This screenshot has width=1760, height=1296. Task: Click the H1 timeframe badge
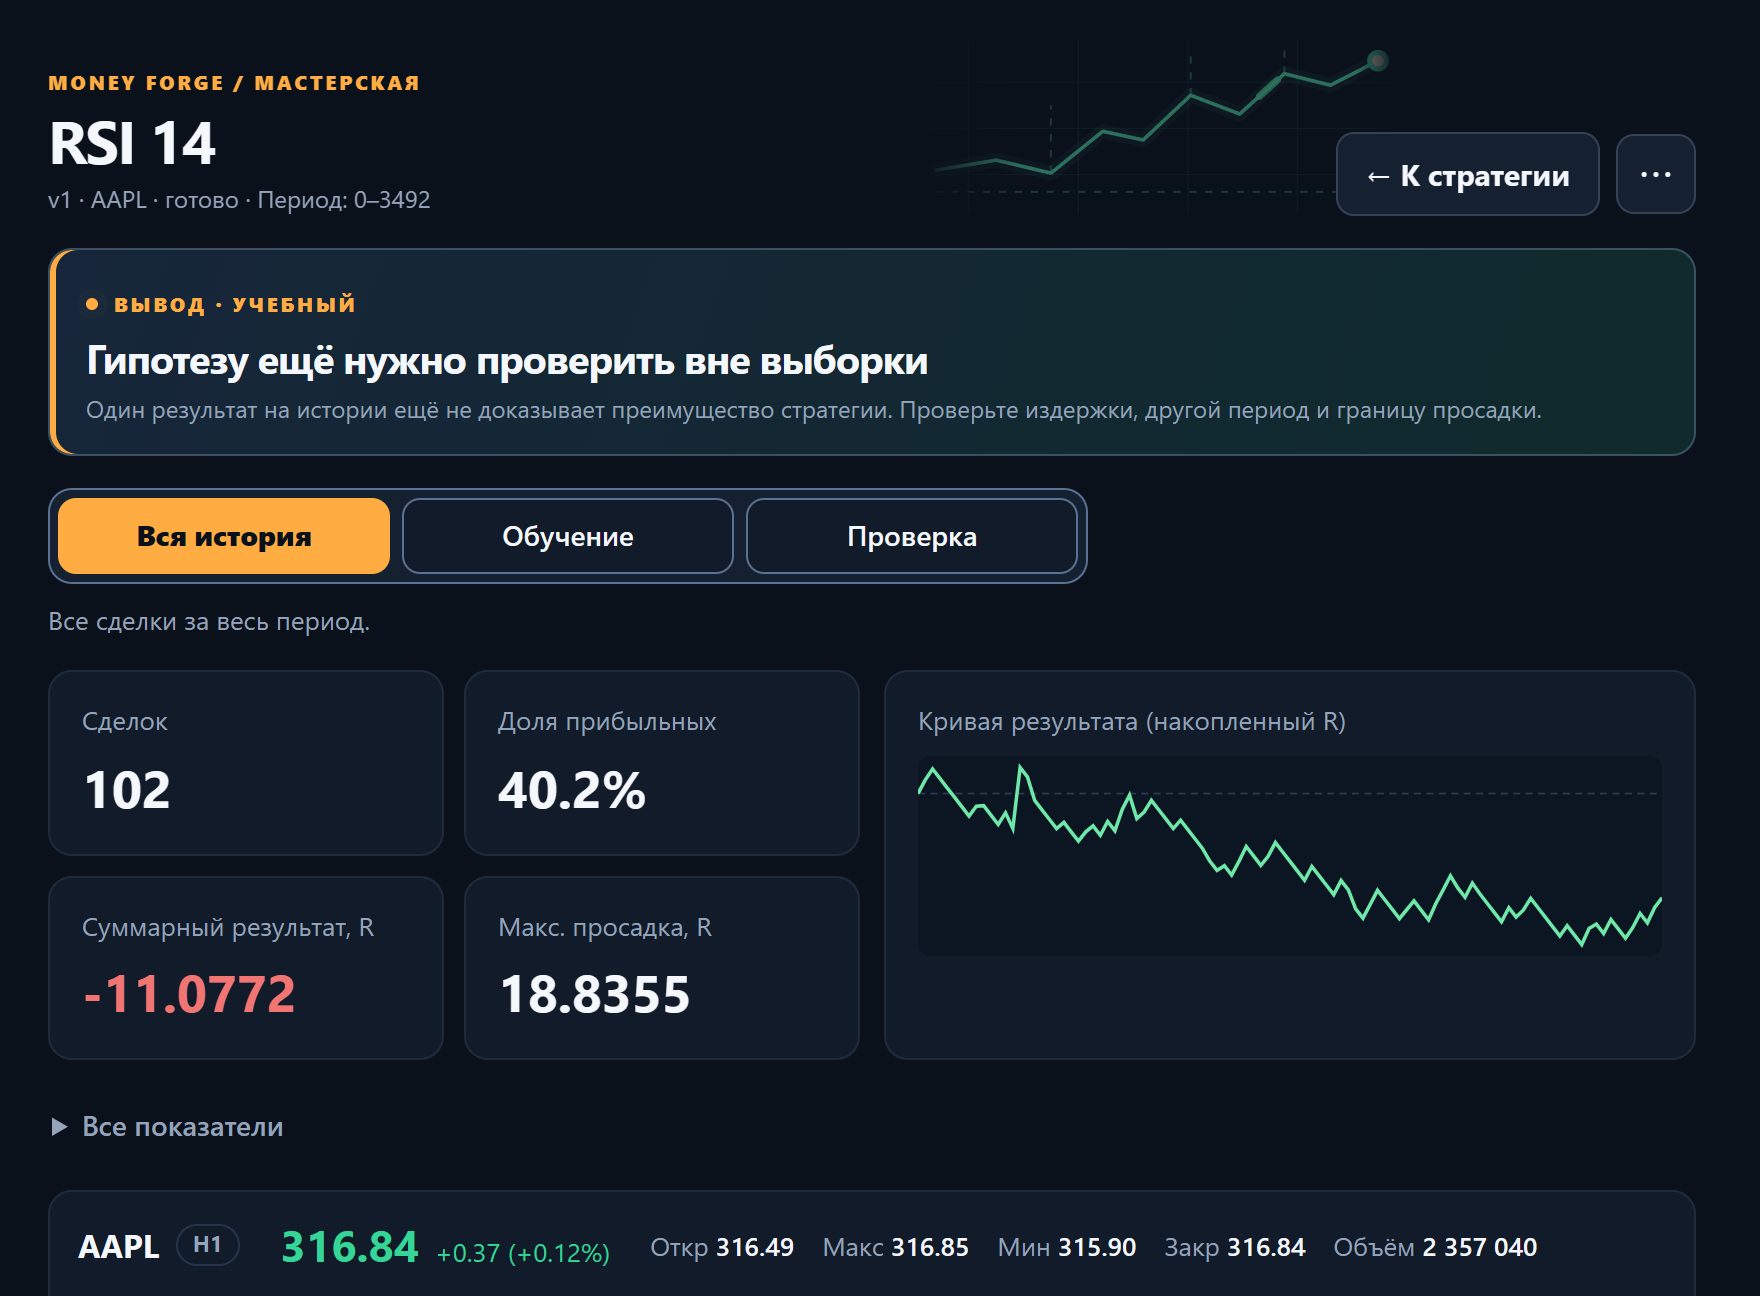click(207, 1245)
